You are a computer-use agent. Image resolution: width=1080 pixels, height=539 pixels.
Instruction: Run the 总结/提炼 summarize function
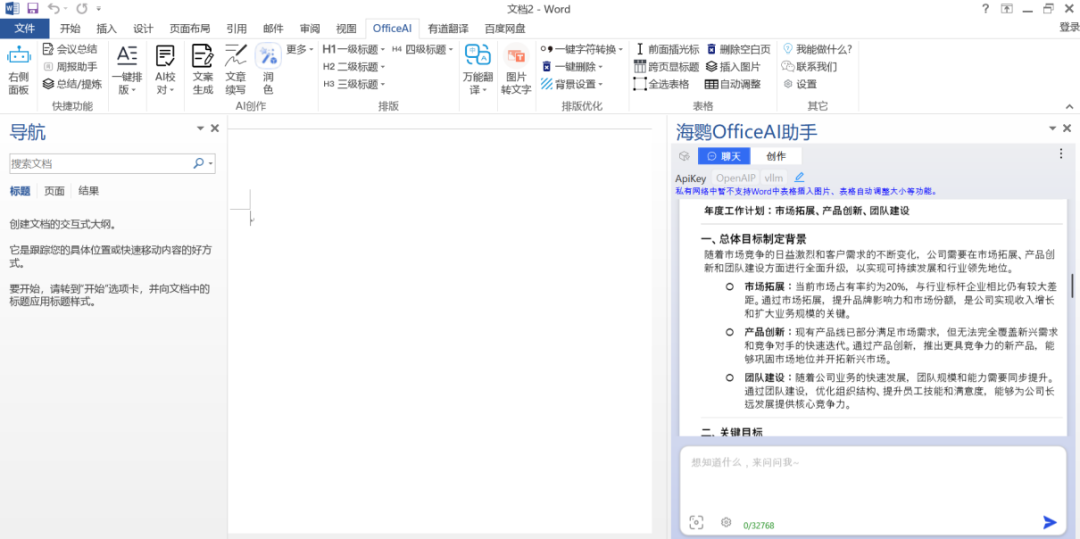pyautogui.click(x=72, y=84)
